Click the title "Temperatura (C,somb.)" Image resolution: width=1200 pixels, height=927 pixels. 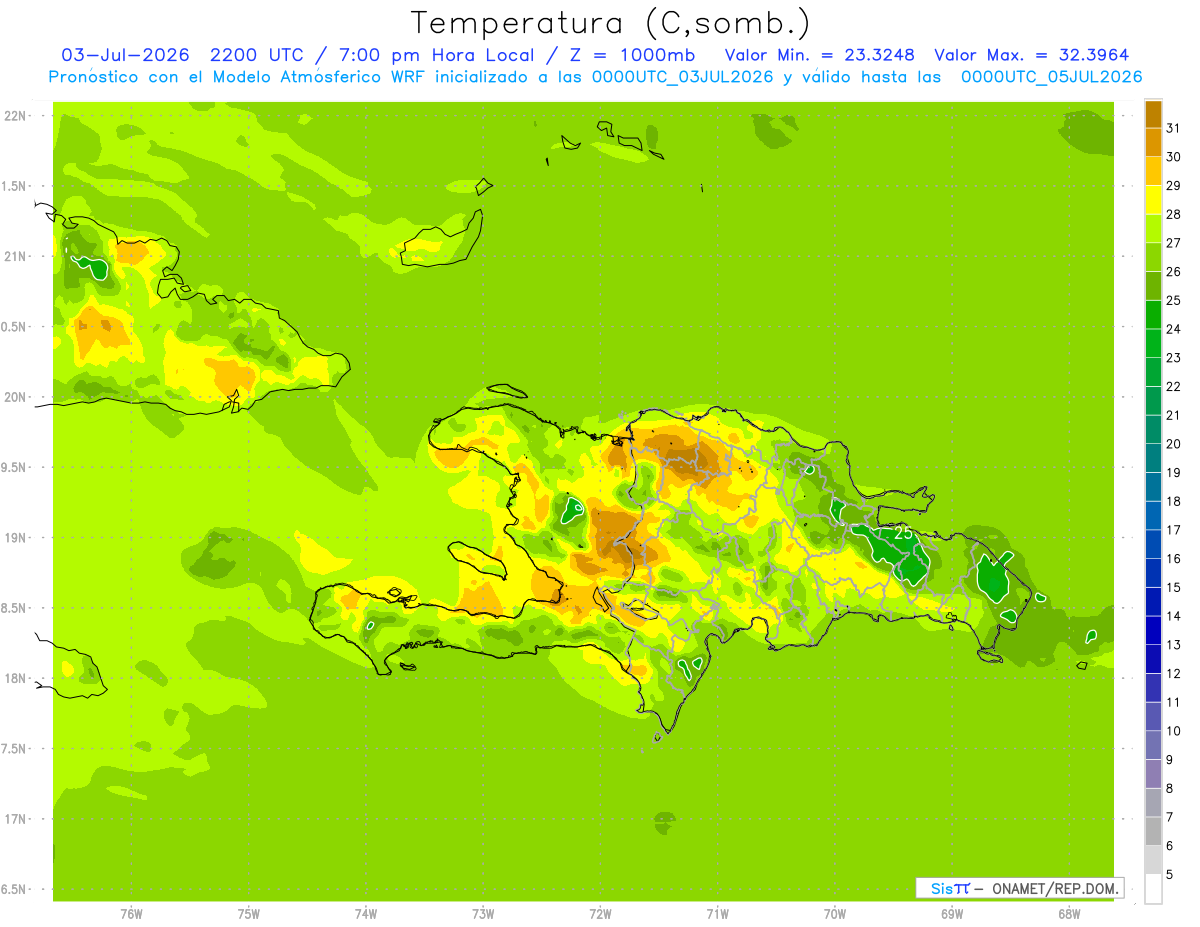coord(610,22)
